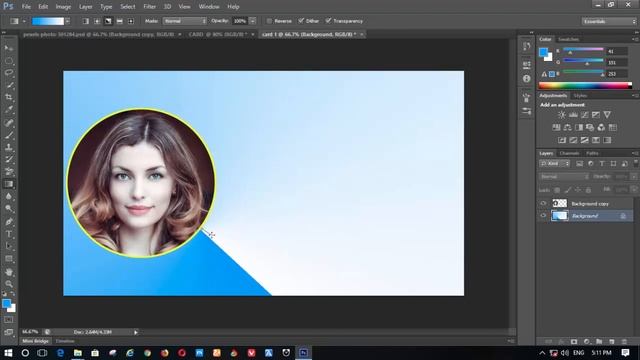Viewport: 640px width, 360px height.
Task: Open the Essentials workspace dropdown
Action: pos(609,21)
